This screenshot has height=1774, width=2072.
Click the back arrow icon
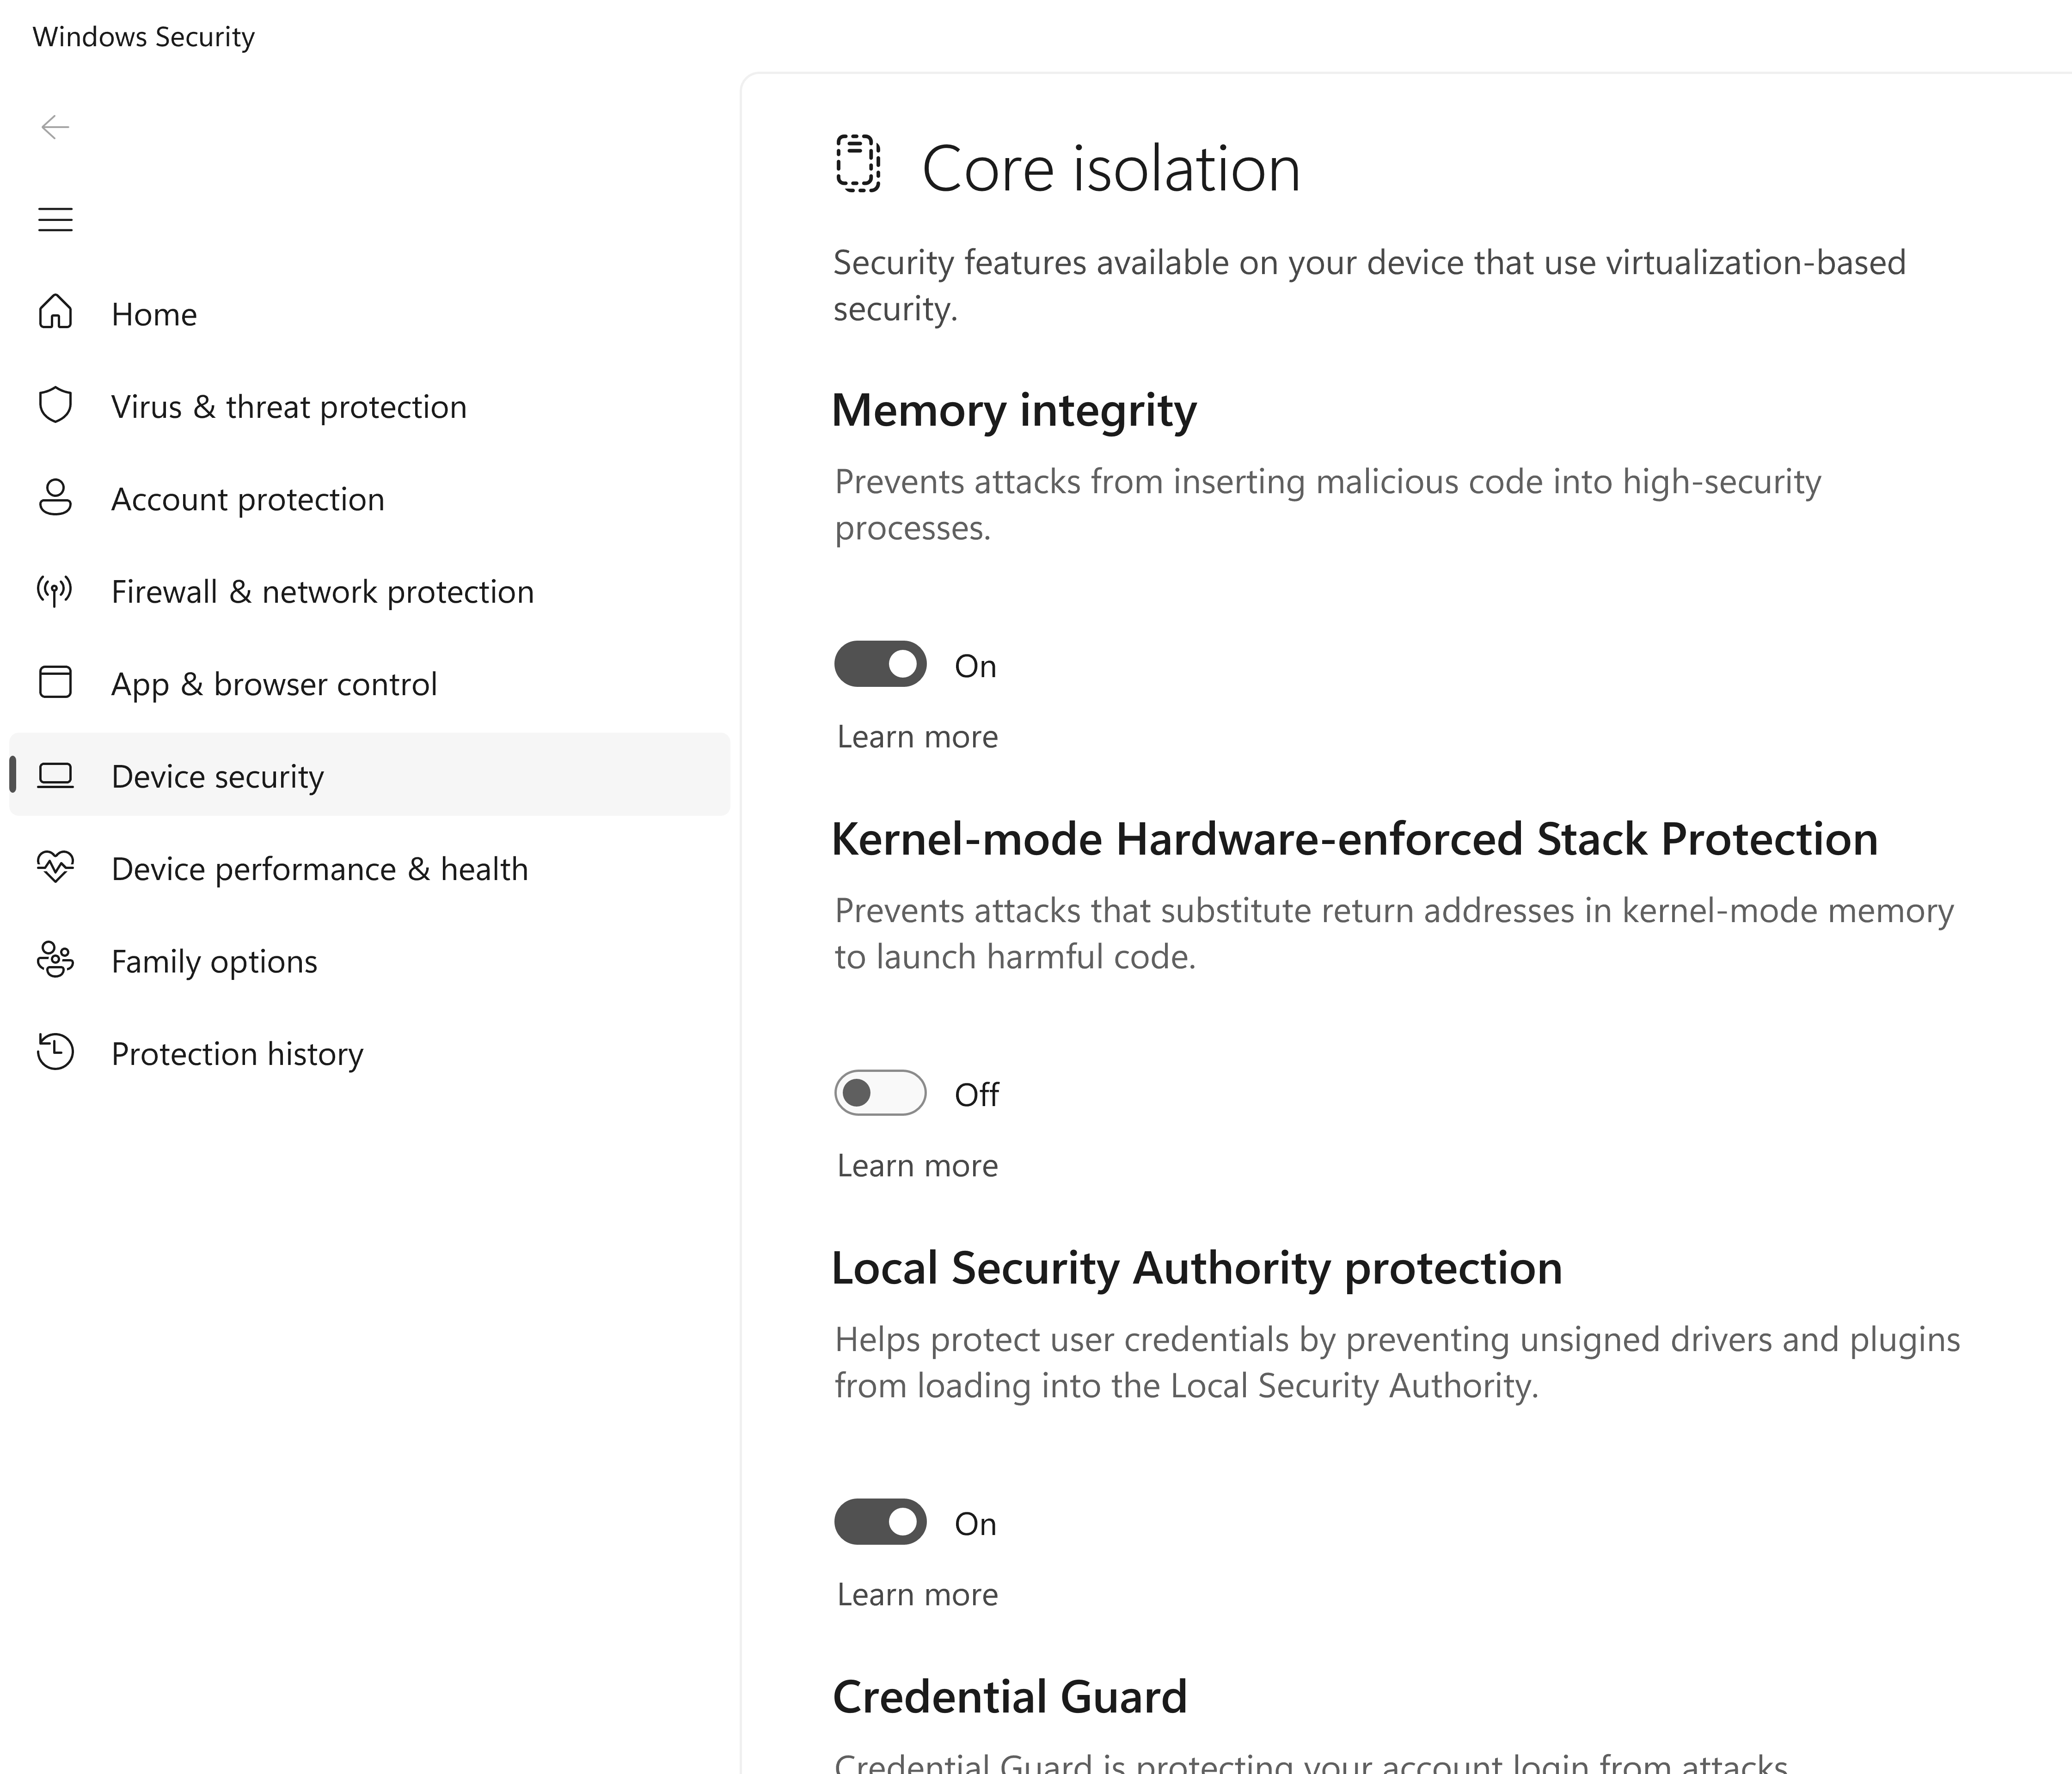pos(55,127)
